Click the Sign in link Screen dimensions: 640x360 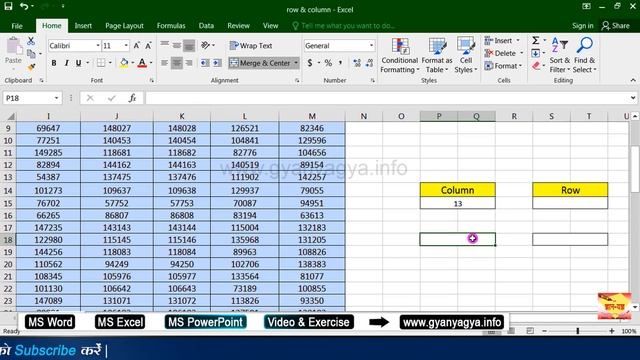click(582, 26)
